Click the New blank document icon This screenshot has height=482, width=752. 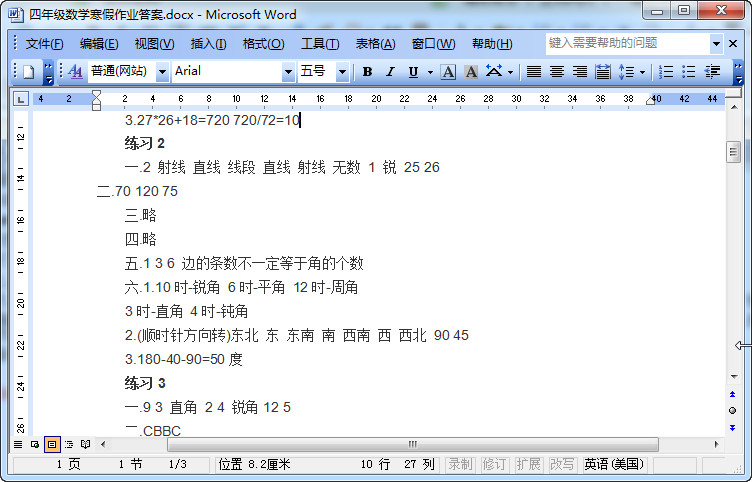[29, 72]
